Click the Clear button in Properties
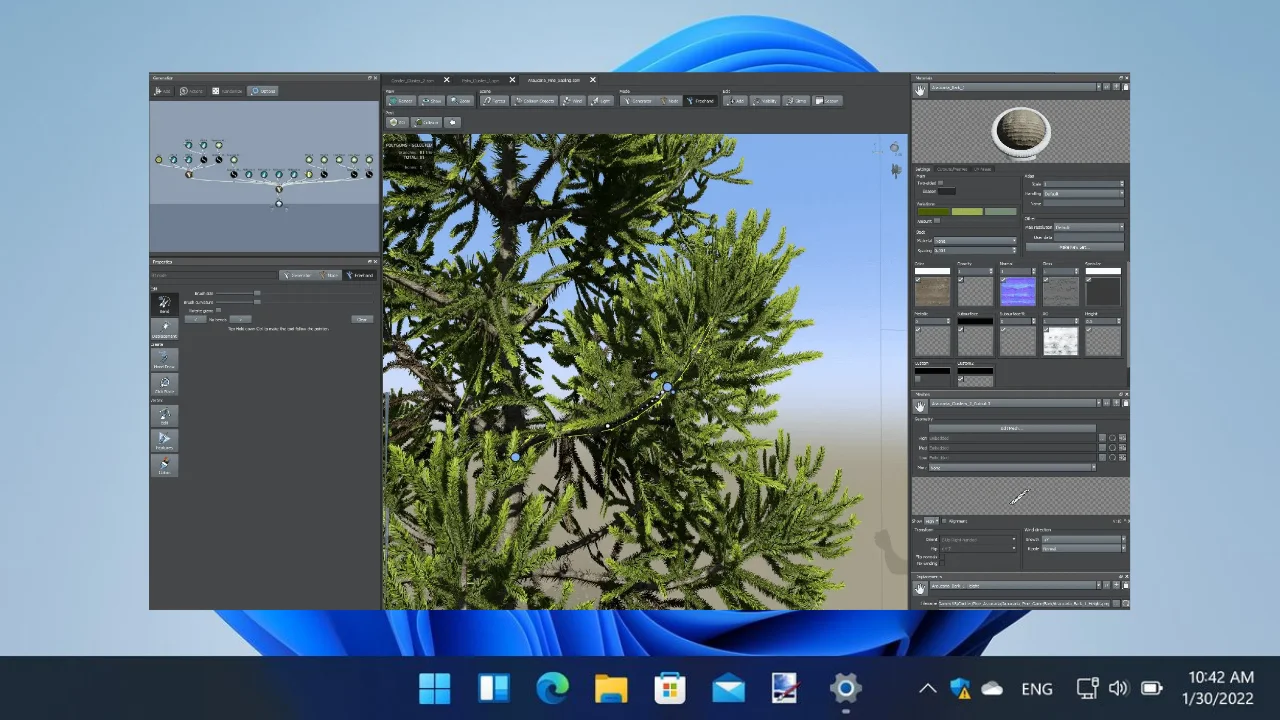 pyautogui.click(x=362, y=320)
